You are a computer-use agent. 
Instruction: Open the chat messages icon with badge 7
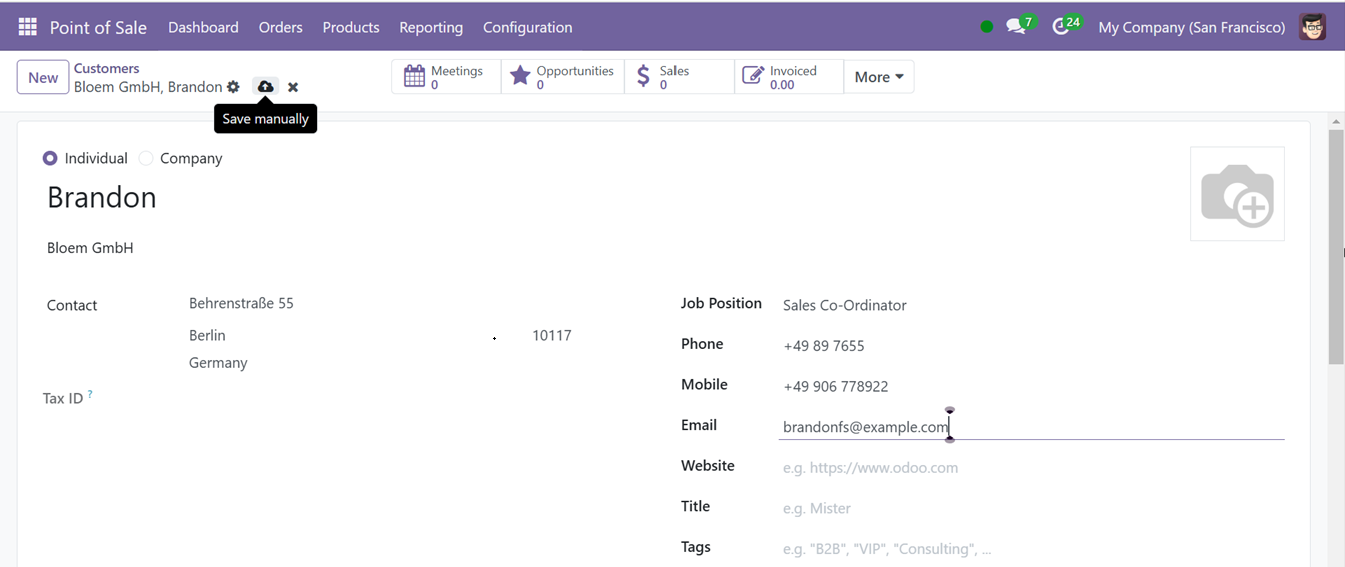pyautogui.click(x=1016, y=27)
